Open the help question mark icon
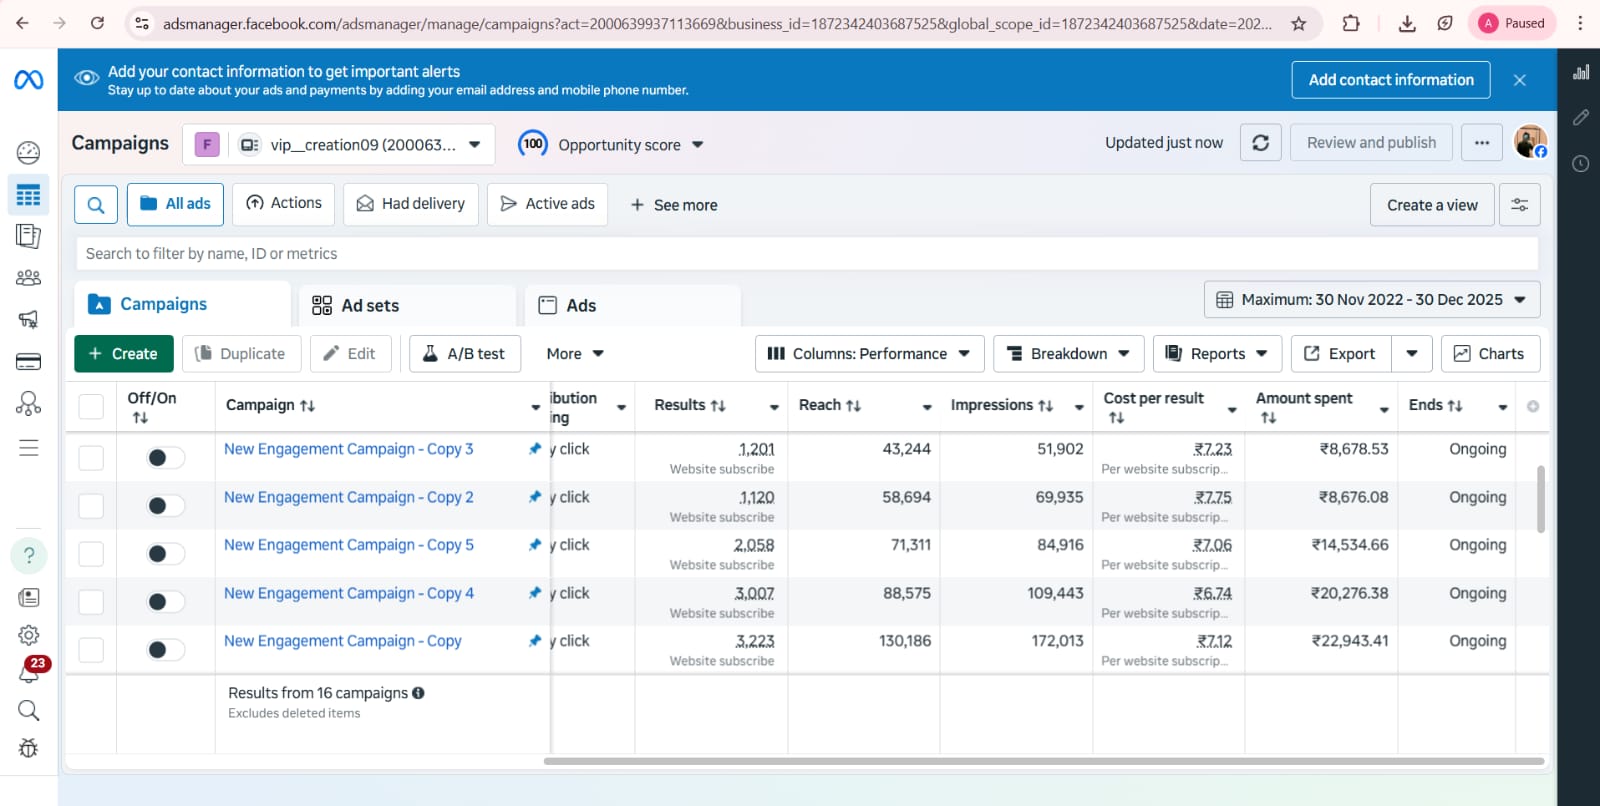Screen dimensions: 1600x806 pos(28,555)
